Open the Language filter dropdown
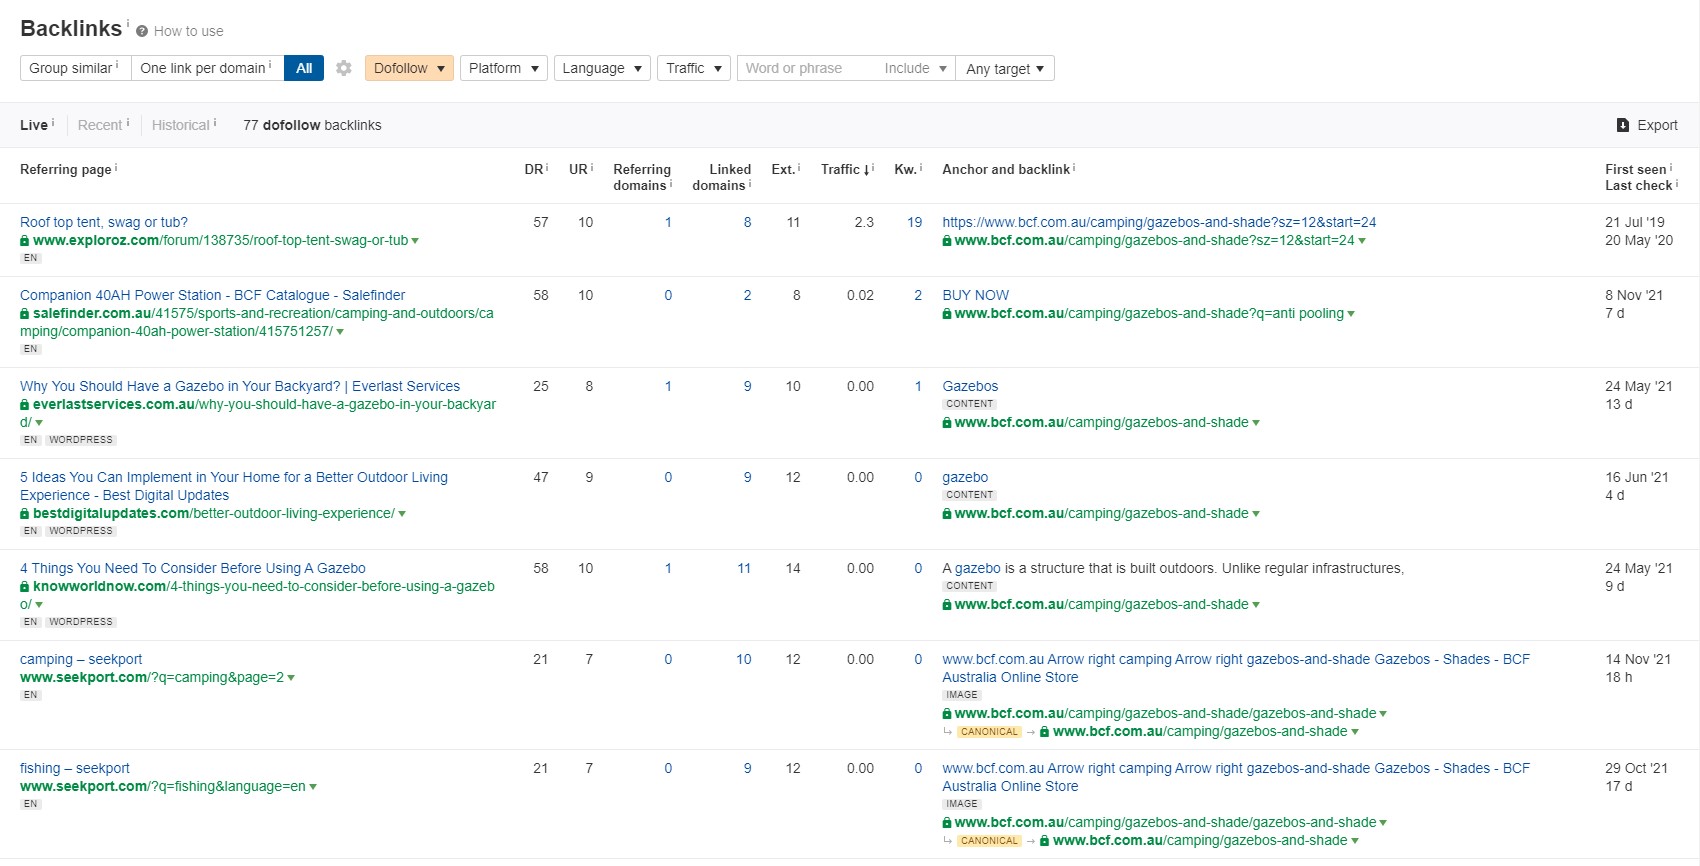This screenshot has width=1700, height=866. tap(602, 68)
